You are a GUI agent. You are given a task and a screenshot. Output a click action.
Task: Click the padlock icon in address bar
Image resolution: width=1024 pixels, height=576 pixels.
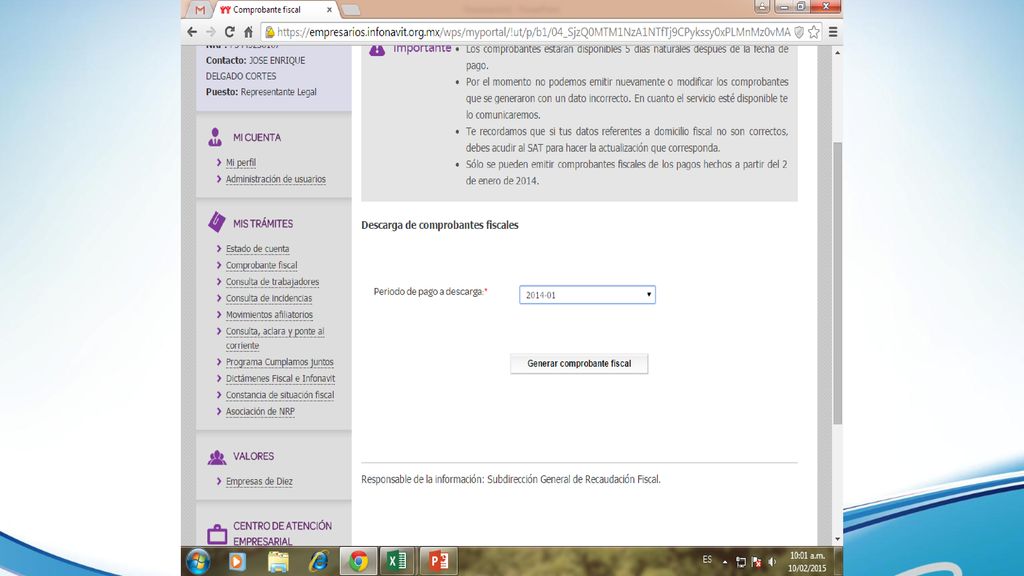pyautogui.click(x=270, y=31)
